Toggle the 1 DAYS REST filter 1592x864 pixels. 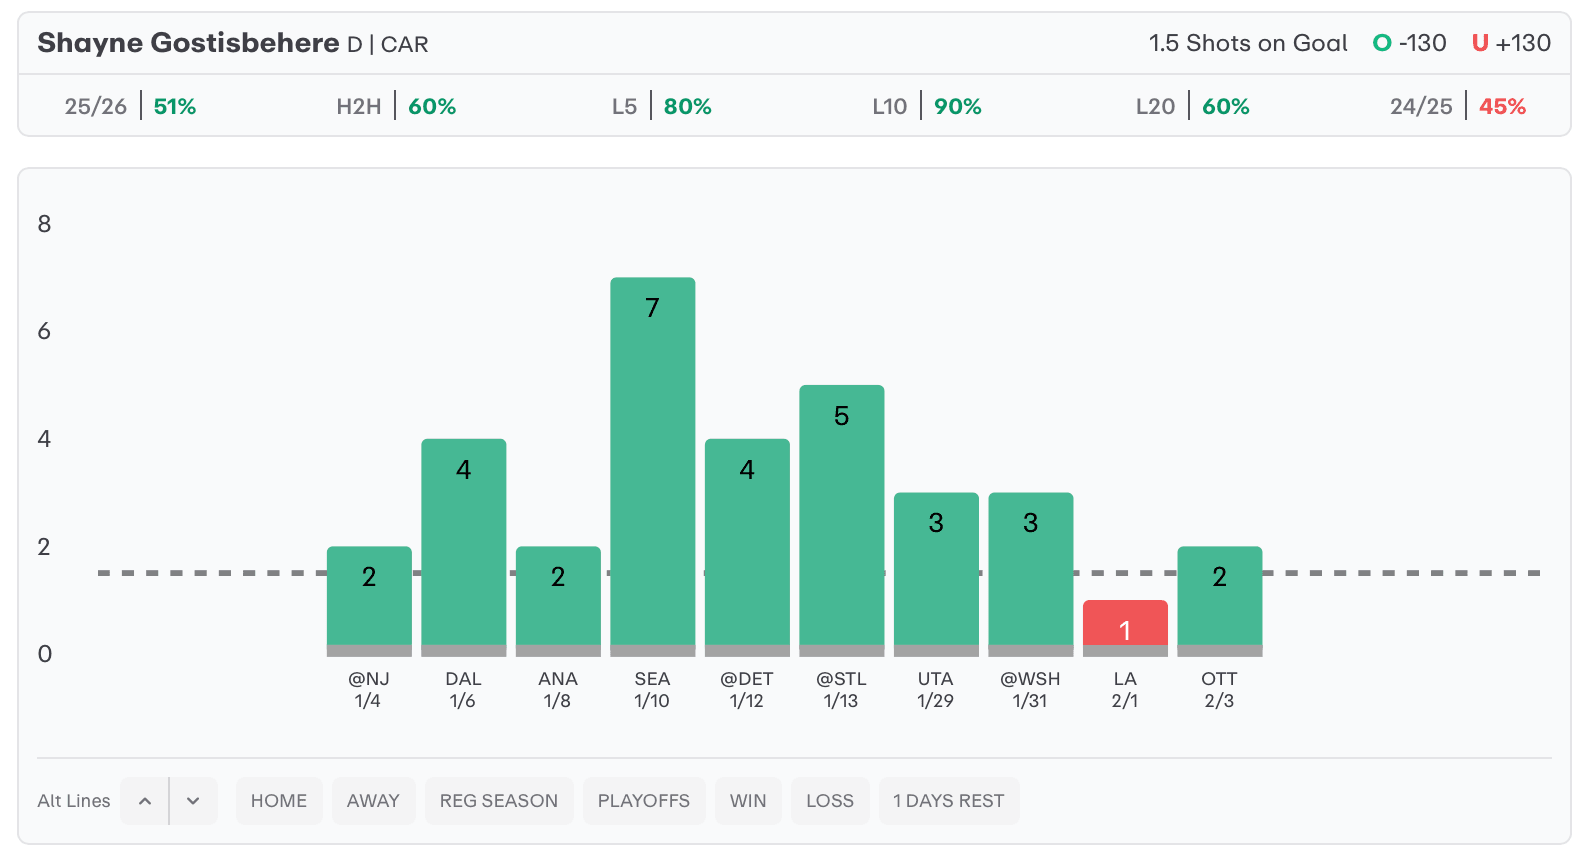coord(948,801)
